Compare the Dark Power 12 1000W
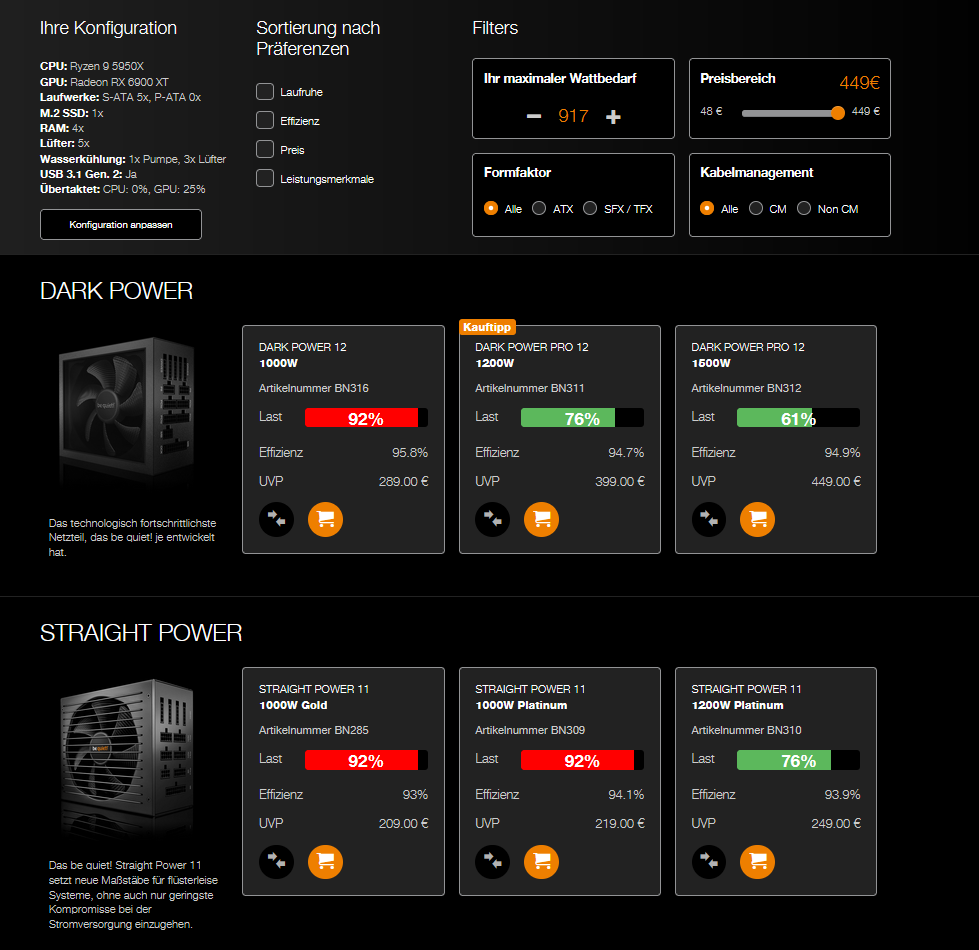The height and width of the screenshot is (950, 979). pos(277,519)
